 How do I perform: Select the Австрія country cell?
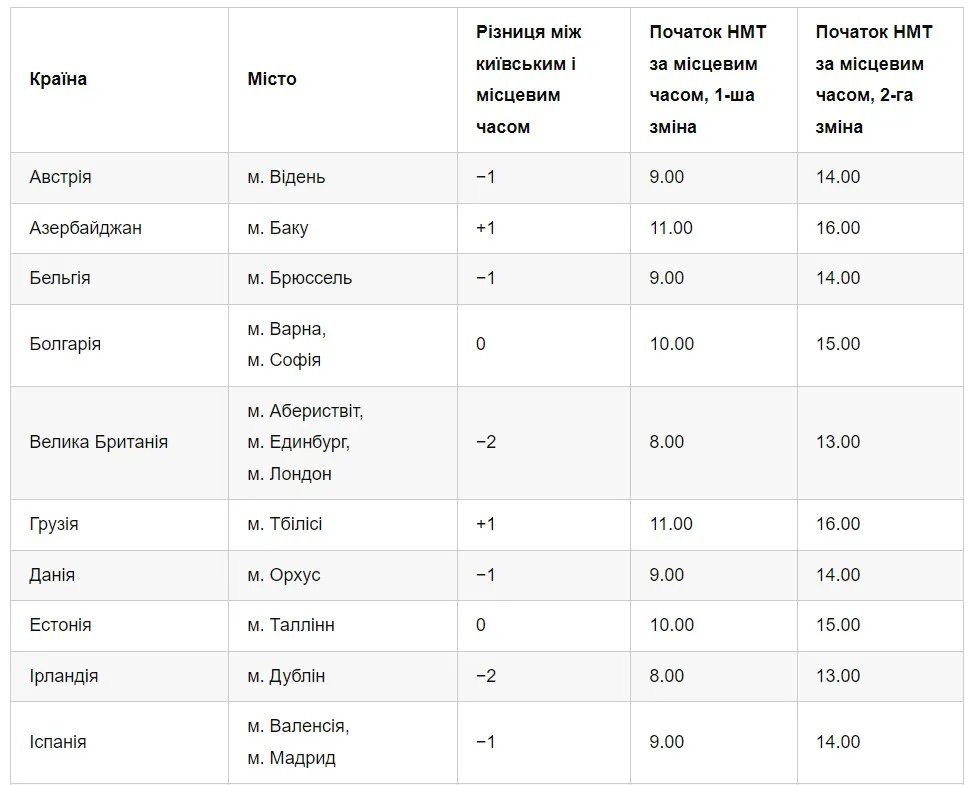[x=60, y=177]
